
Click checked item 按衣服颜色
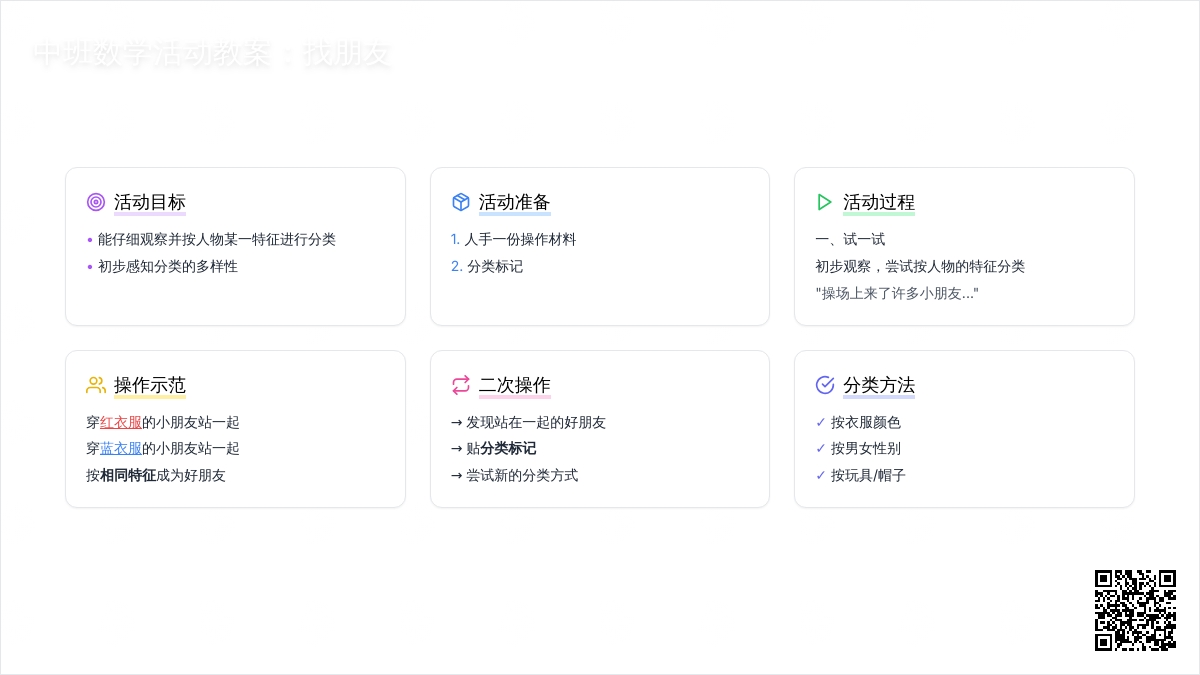coord(858,422)
